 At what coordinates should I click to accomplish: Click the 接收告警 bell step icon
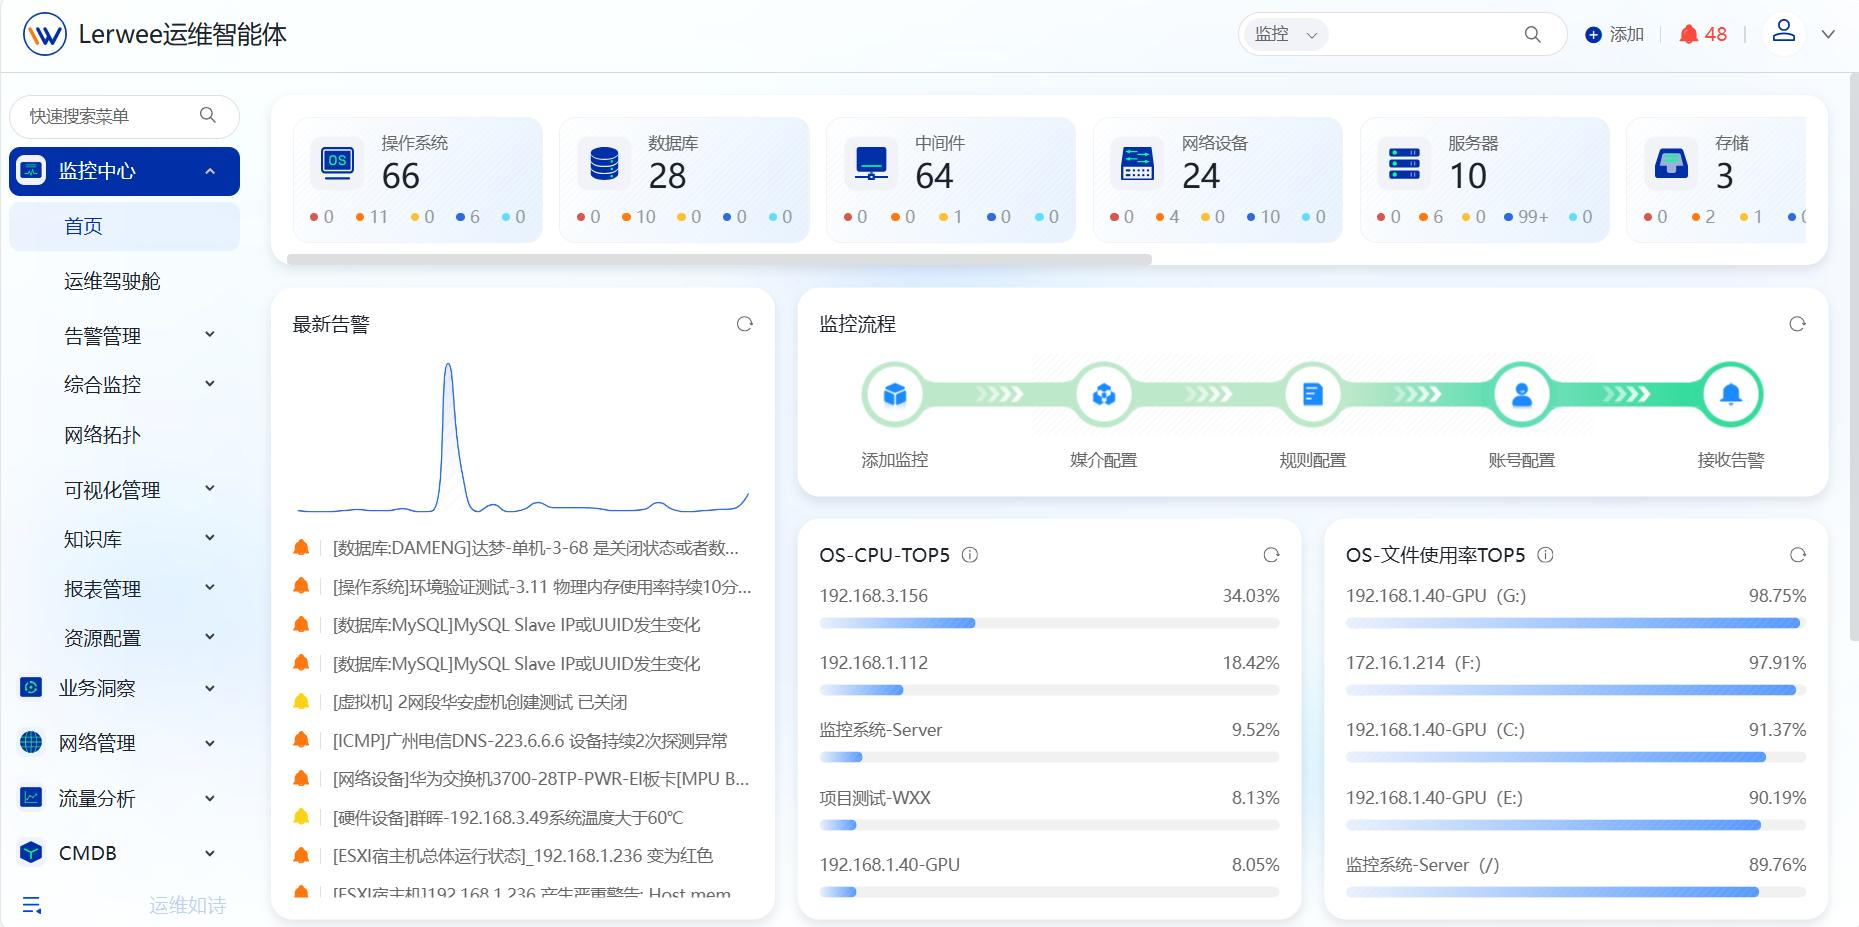point(1731,395)
